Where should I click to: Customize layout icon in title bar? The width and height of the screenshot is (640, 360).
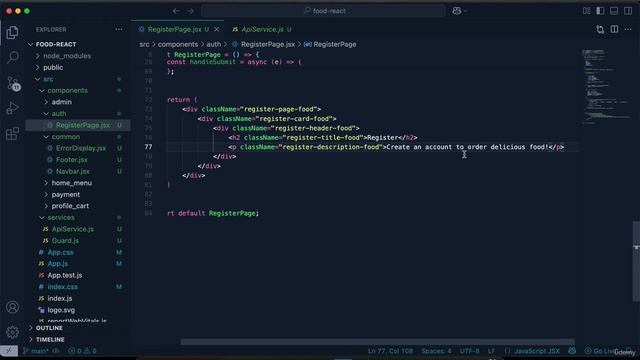587,11
